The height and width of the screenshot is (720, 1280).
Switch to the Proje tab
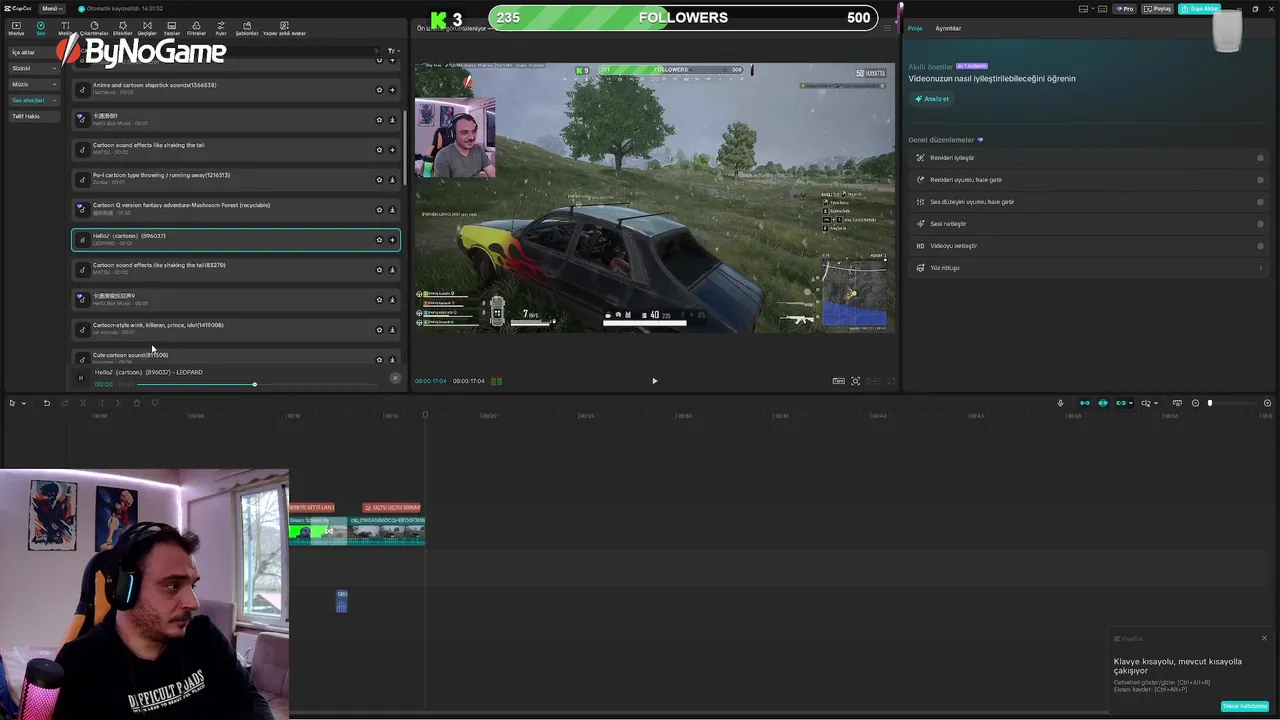coord(915,28)
